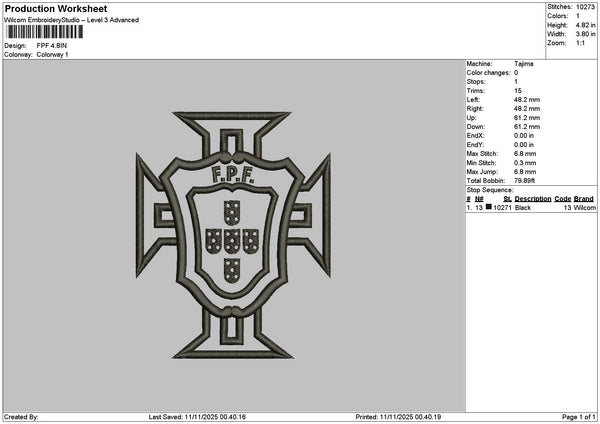
Task: Click 'Wilcom EmbroideryStudio – Level 3 Advanced' text
Action: (x=72, y=20)
